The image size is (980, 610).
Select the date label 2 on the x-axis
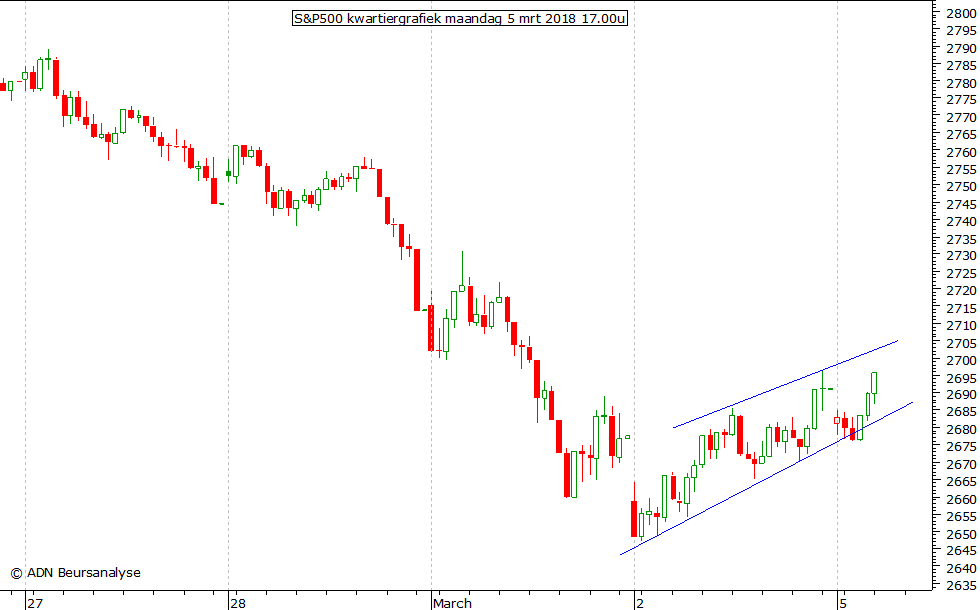click(x=640, y=603)
